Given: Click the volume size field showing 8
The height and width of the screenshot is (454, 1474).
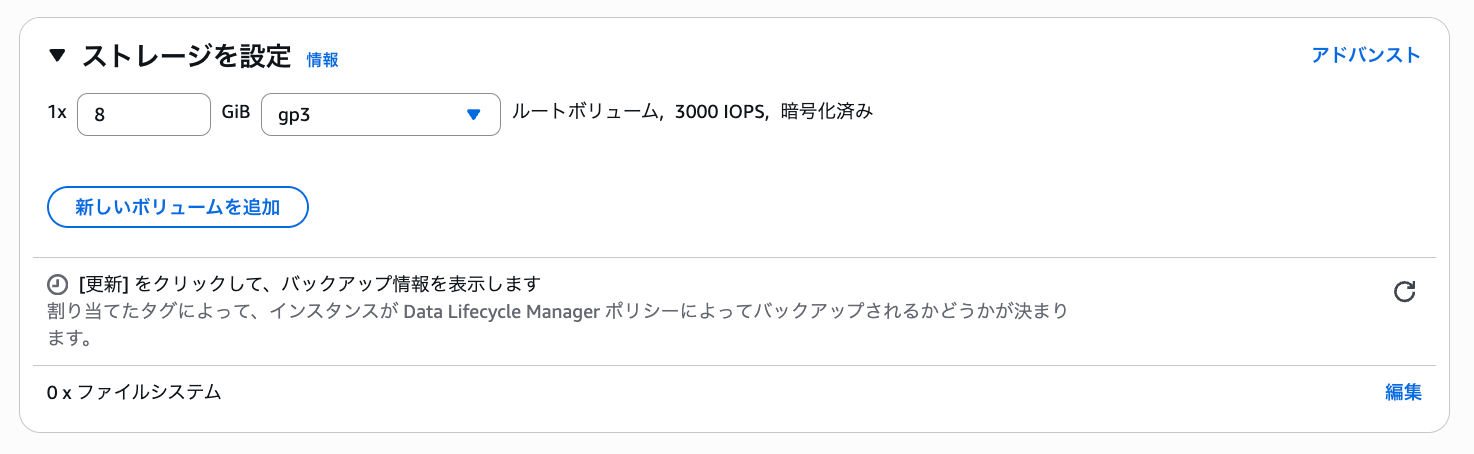Looking at the screenshot, I should point(144,114).
